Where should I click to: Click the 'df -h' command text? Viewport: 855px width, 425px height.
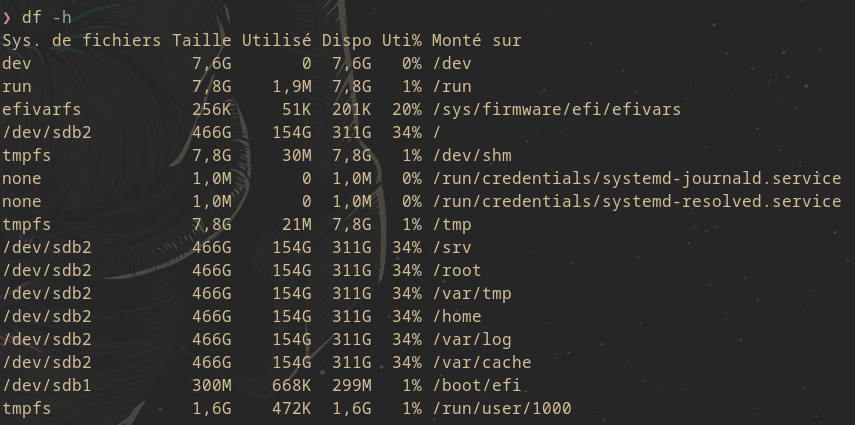tap(47, 17)
